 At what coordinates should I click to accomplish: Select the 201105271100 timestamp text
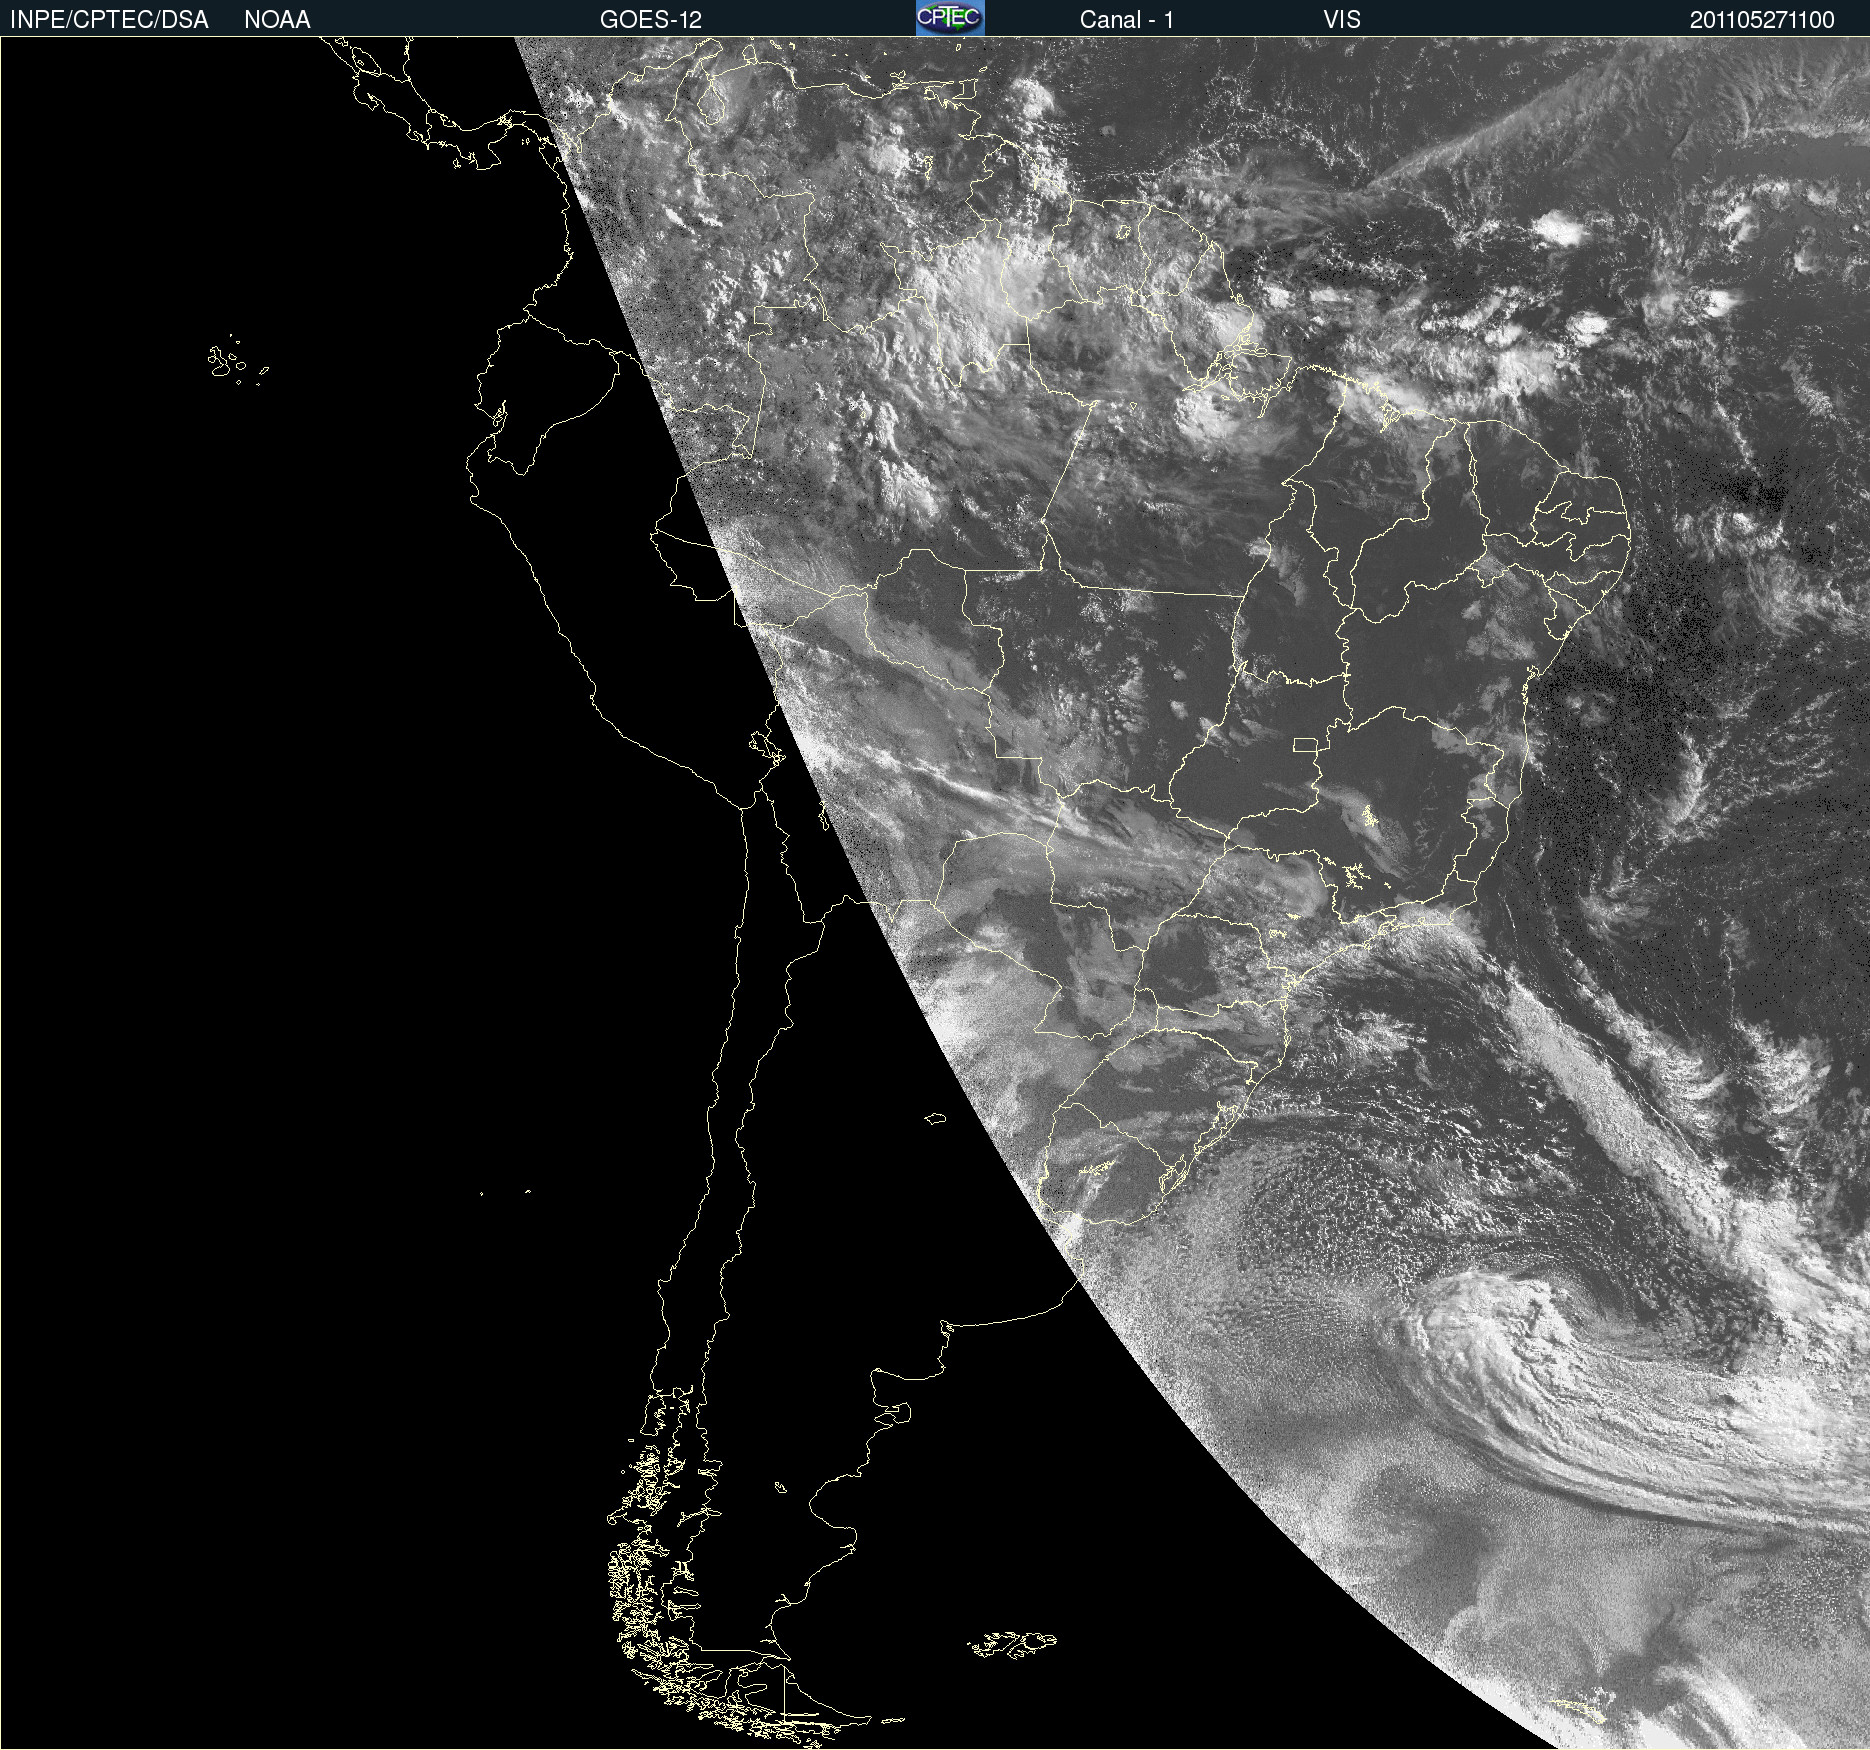pyautogui.click(x=1762, y=20)
